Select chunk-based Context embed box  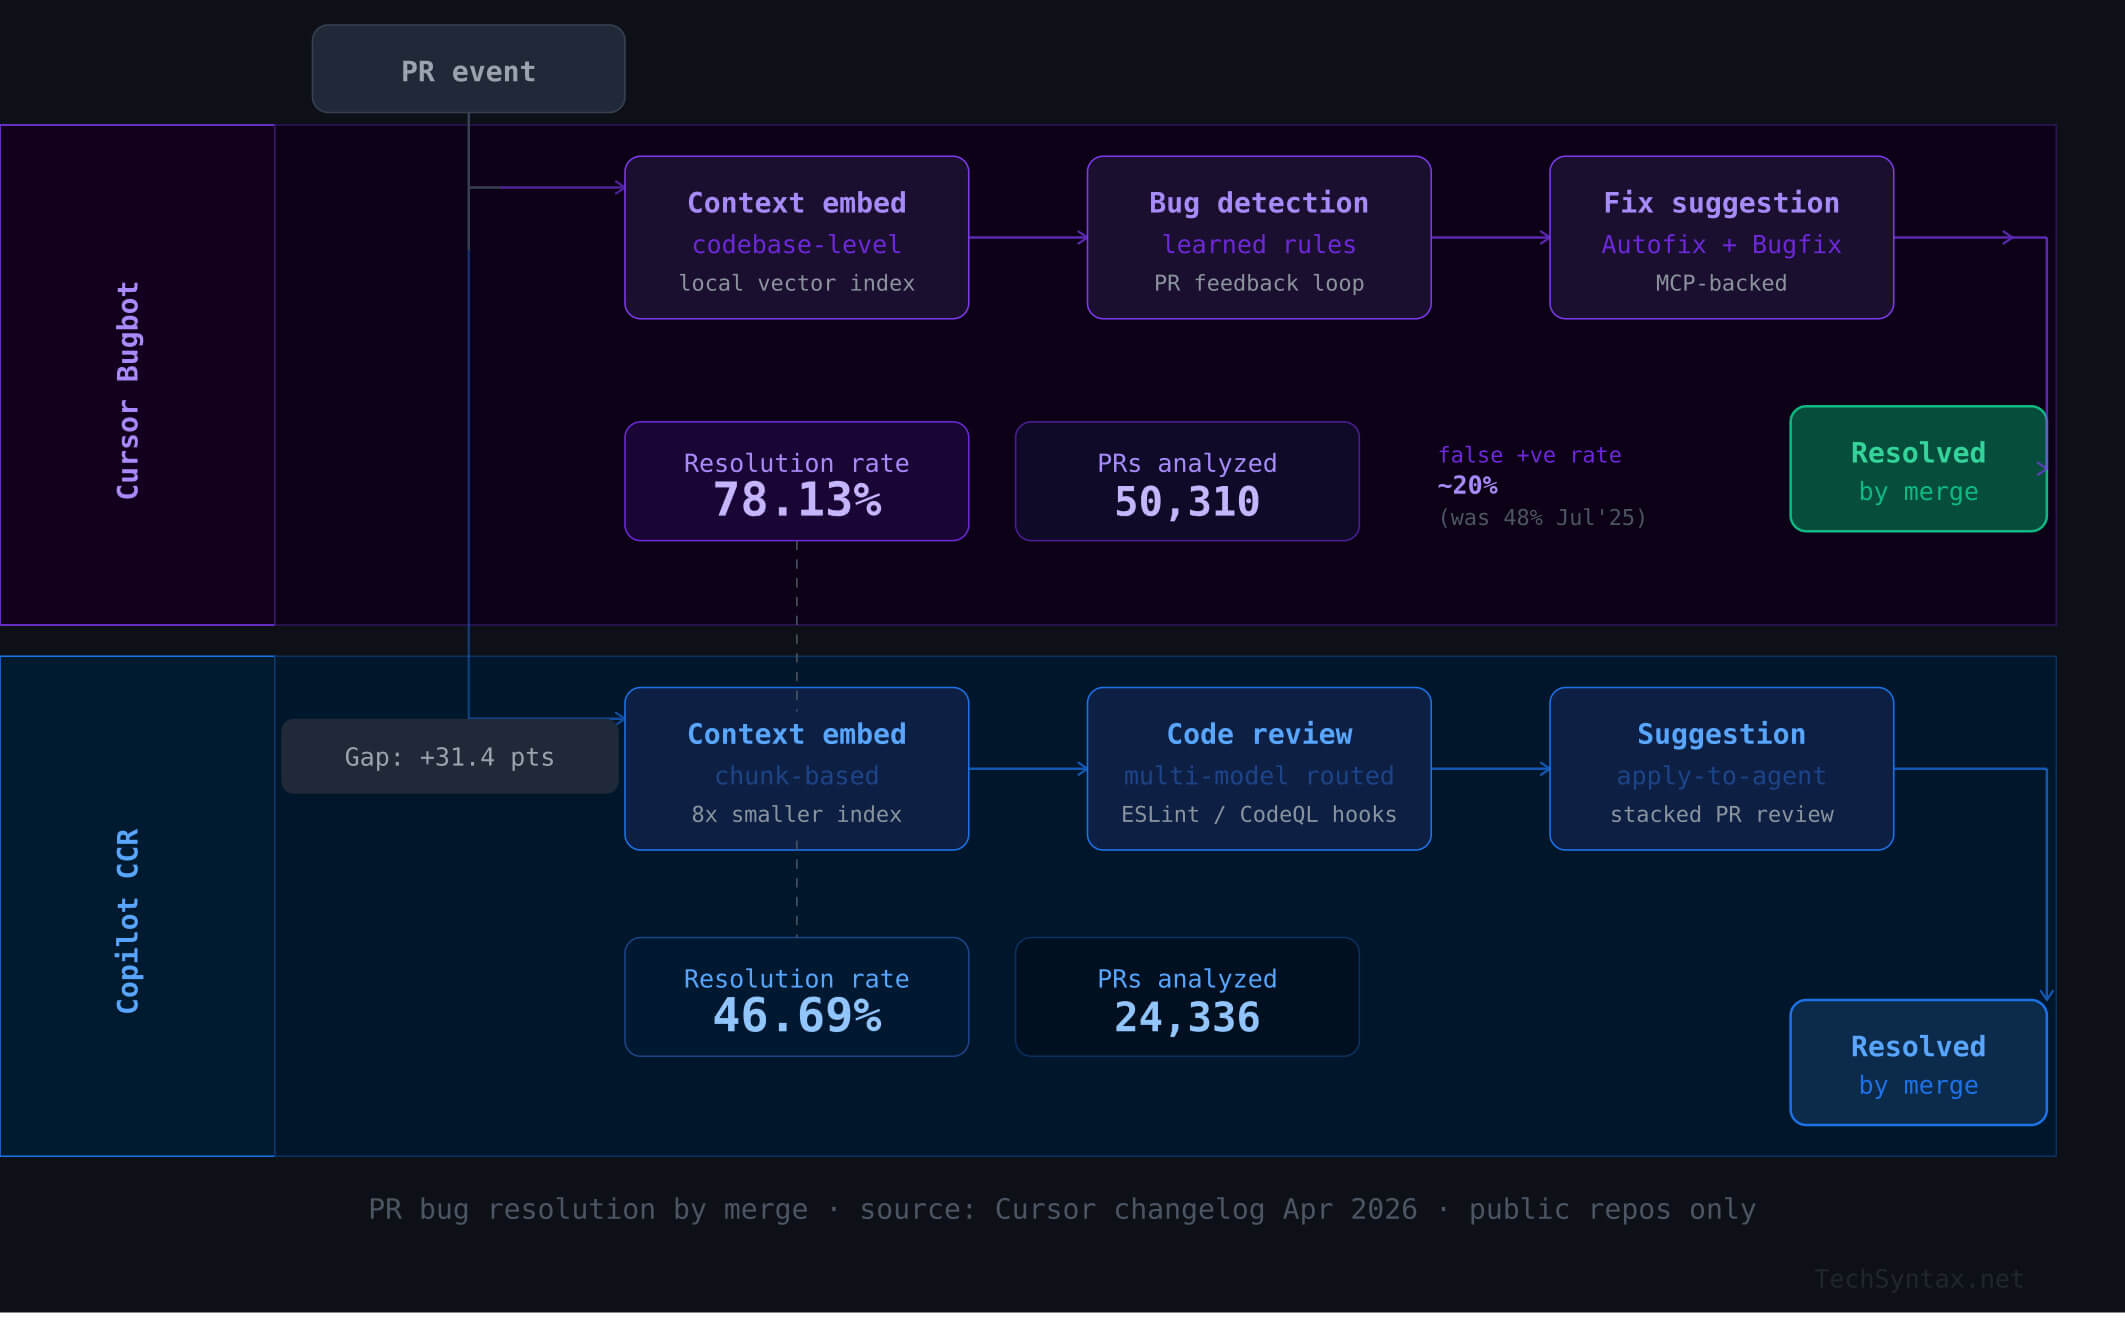(796, 769)
